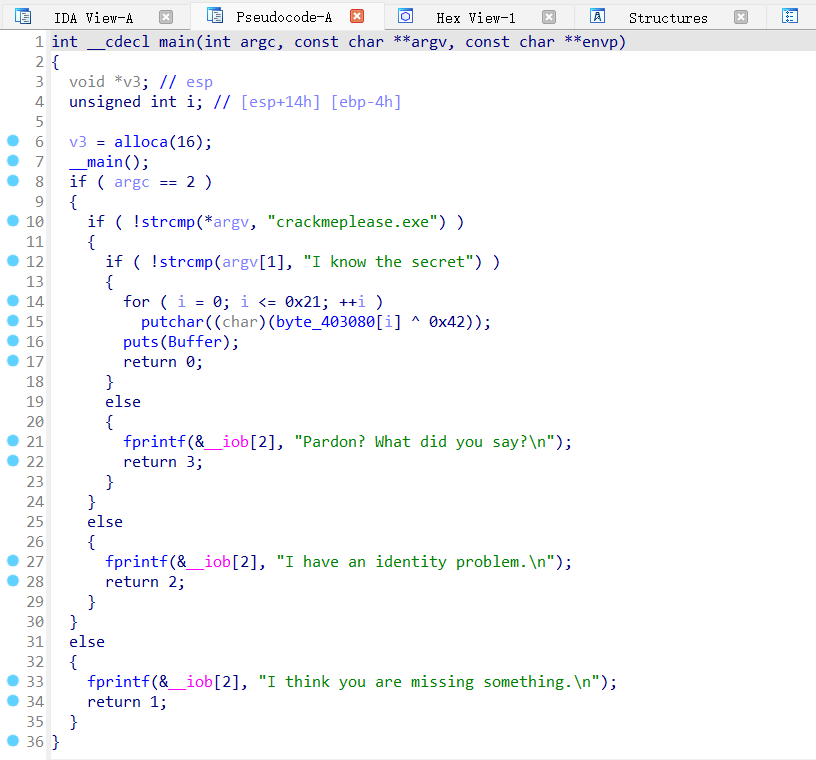Switch to the Hex View-1 tab
Viewport: 816px width, 760px height.
pos(476,18)
